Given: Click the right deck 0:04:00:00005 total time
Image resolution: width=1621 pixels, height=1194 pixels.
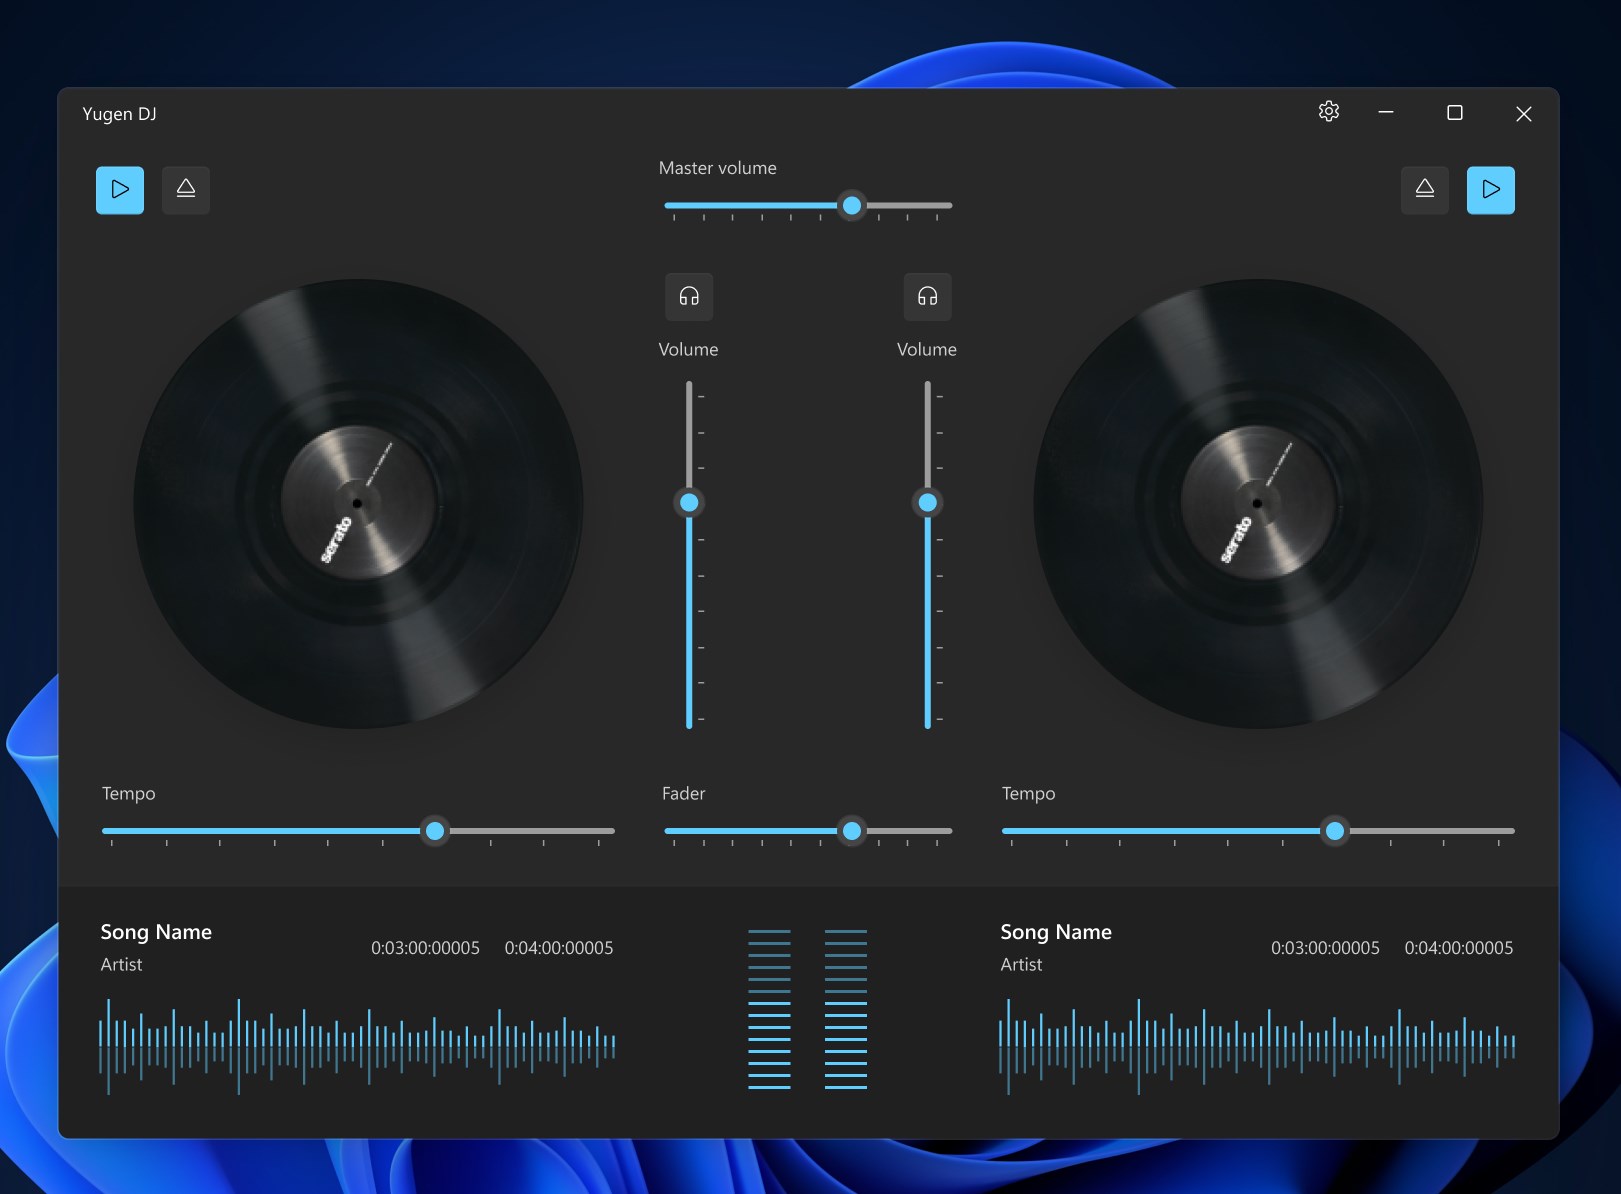Looking at the screenshot, I should [1459, 948].
